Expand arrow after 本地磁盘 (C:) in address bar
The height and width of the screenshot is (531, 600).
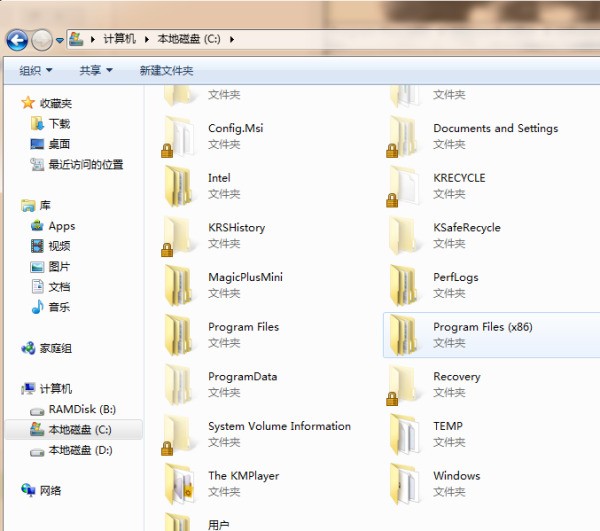click(x=232, y=39)
